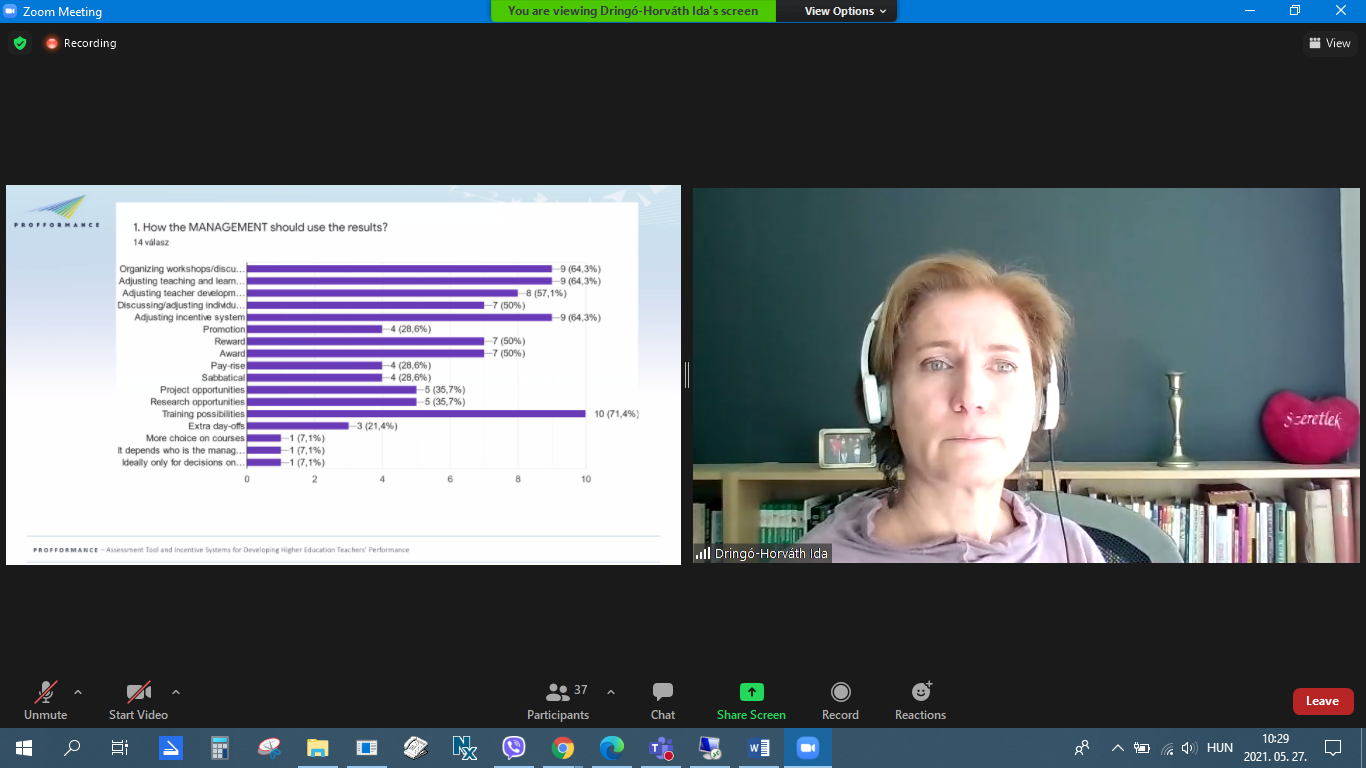
Task: Click the View layout button
Action: [1329, 43]
